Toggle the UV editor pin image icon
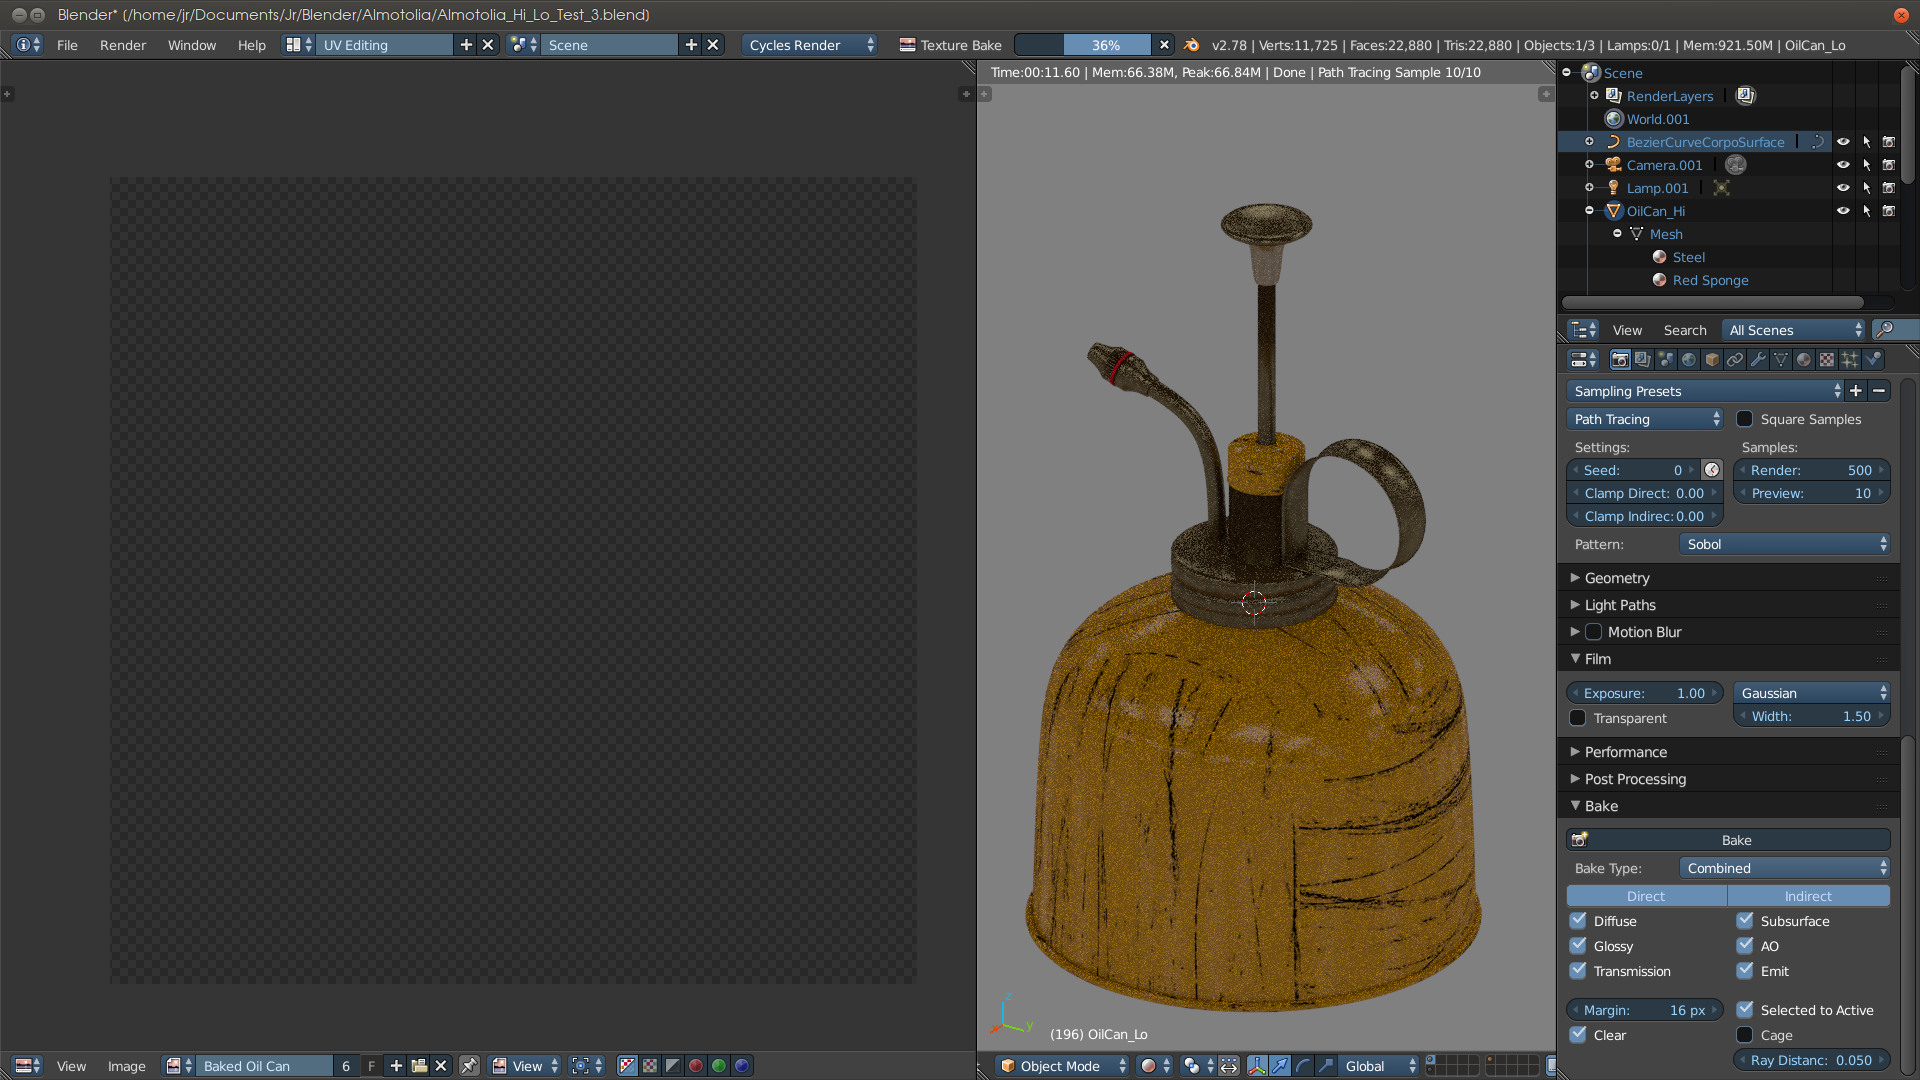 pos(469,1066)
